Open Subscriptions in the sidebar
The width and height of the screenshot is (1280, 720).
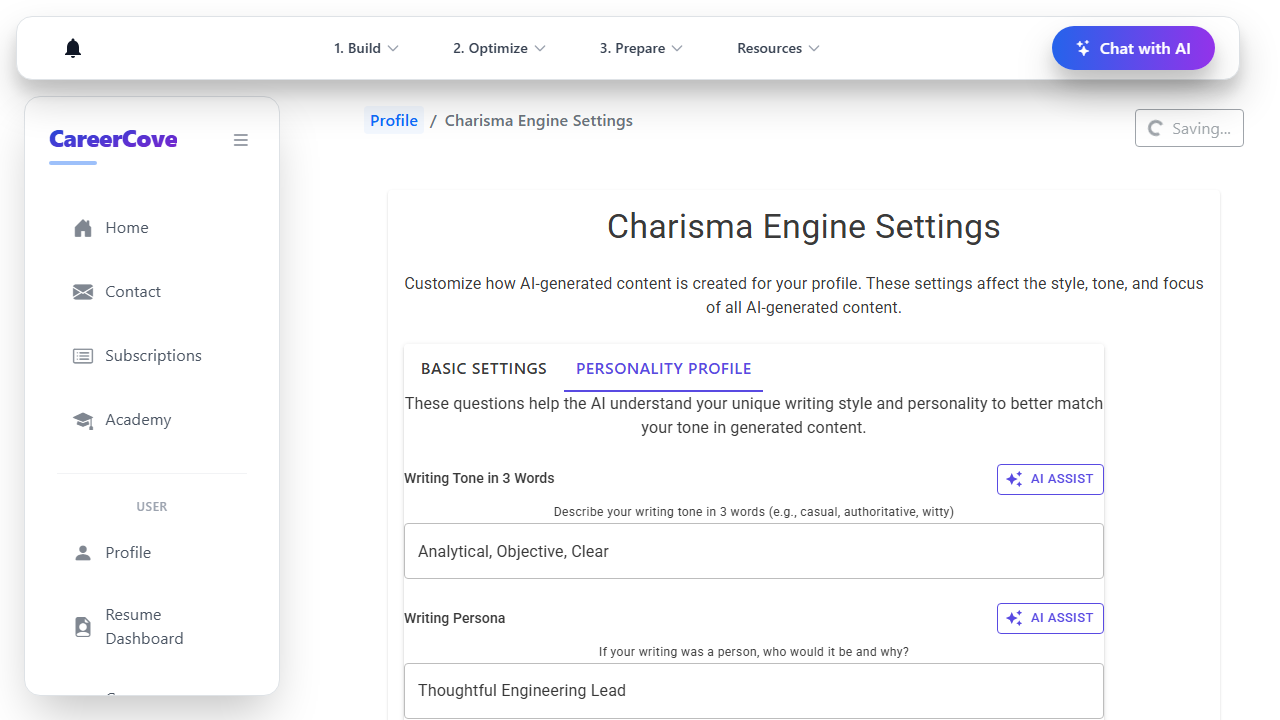pos(152,356)
